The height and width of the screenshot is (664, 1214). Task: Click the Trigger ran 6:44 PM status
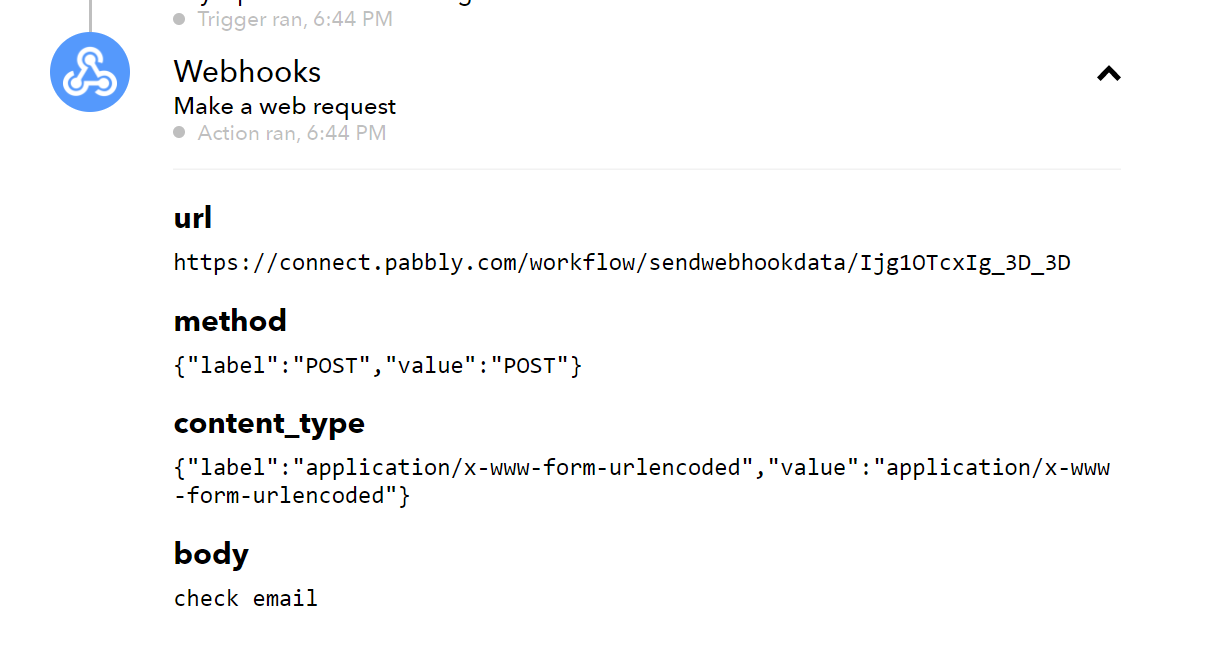295,19
